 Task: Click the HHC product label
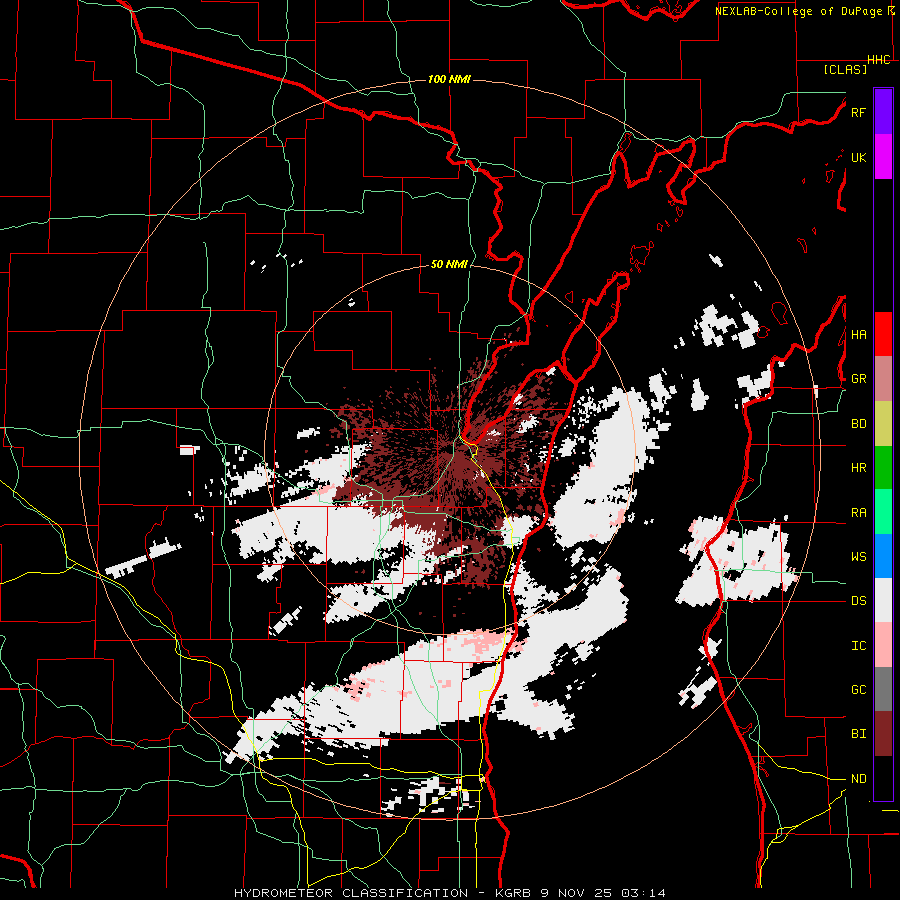click(878, 60)
